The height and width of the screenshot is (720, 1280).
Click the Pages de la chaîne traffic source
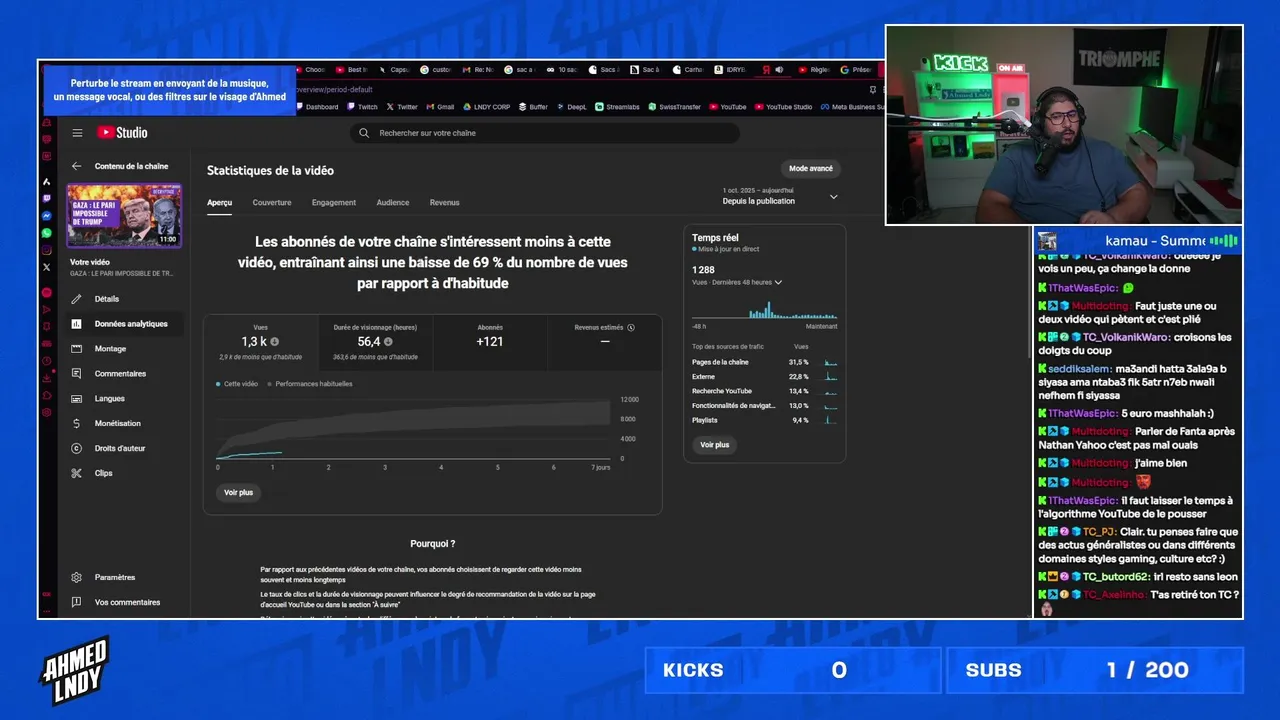765,362
